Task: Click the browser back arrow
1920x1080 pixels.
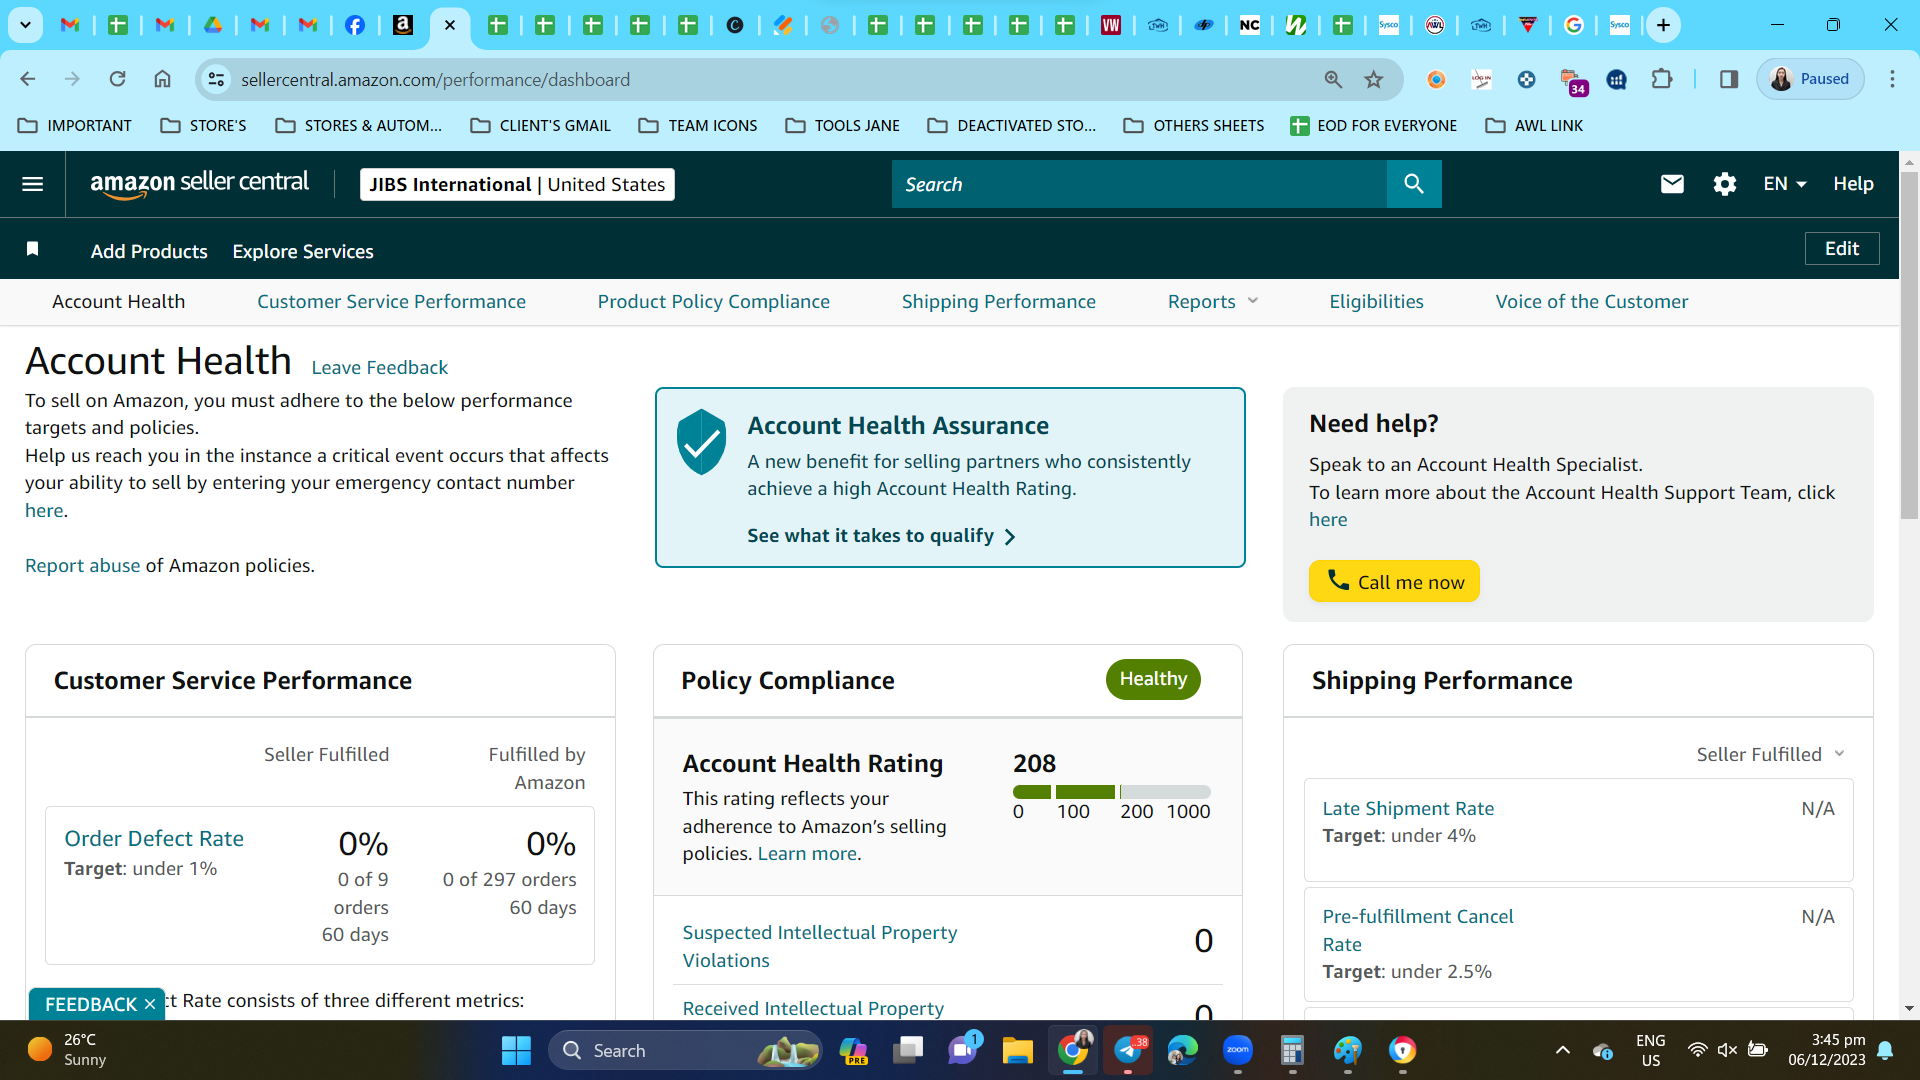Action: 28,79
